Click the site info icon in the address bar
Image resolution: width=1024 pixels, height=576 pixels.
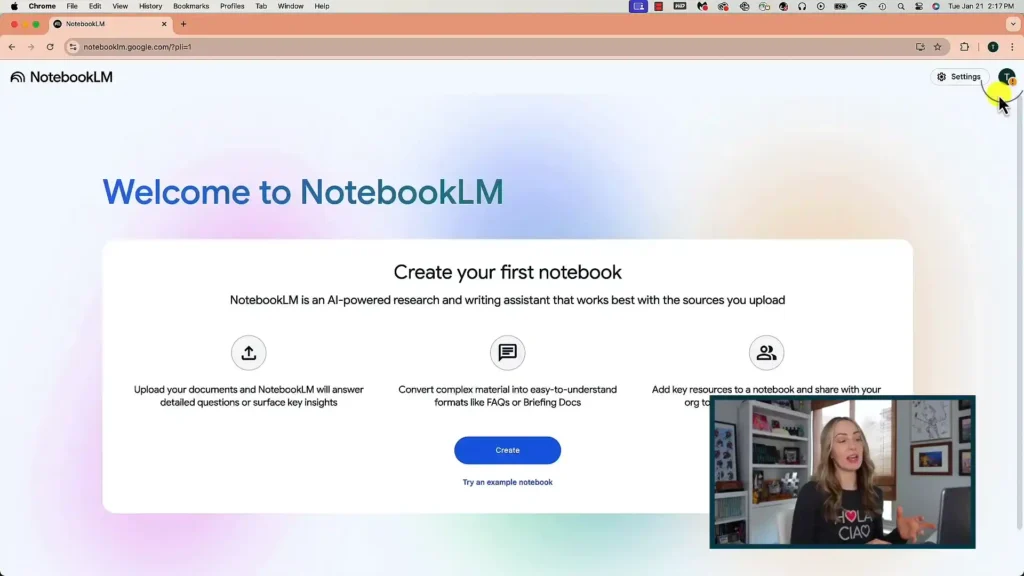75,46
